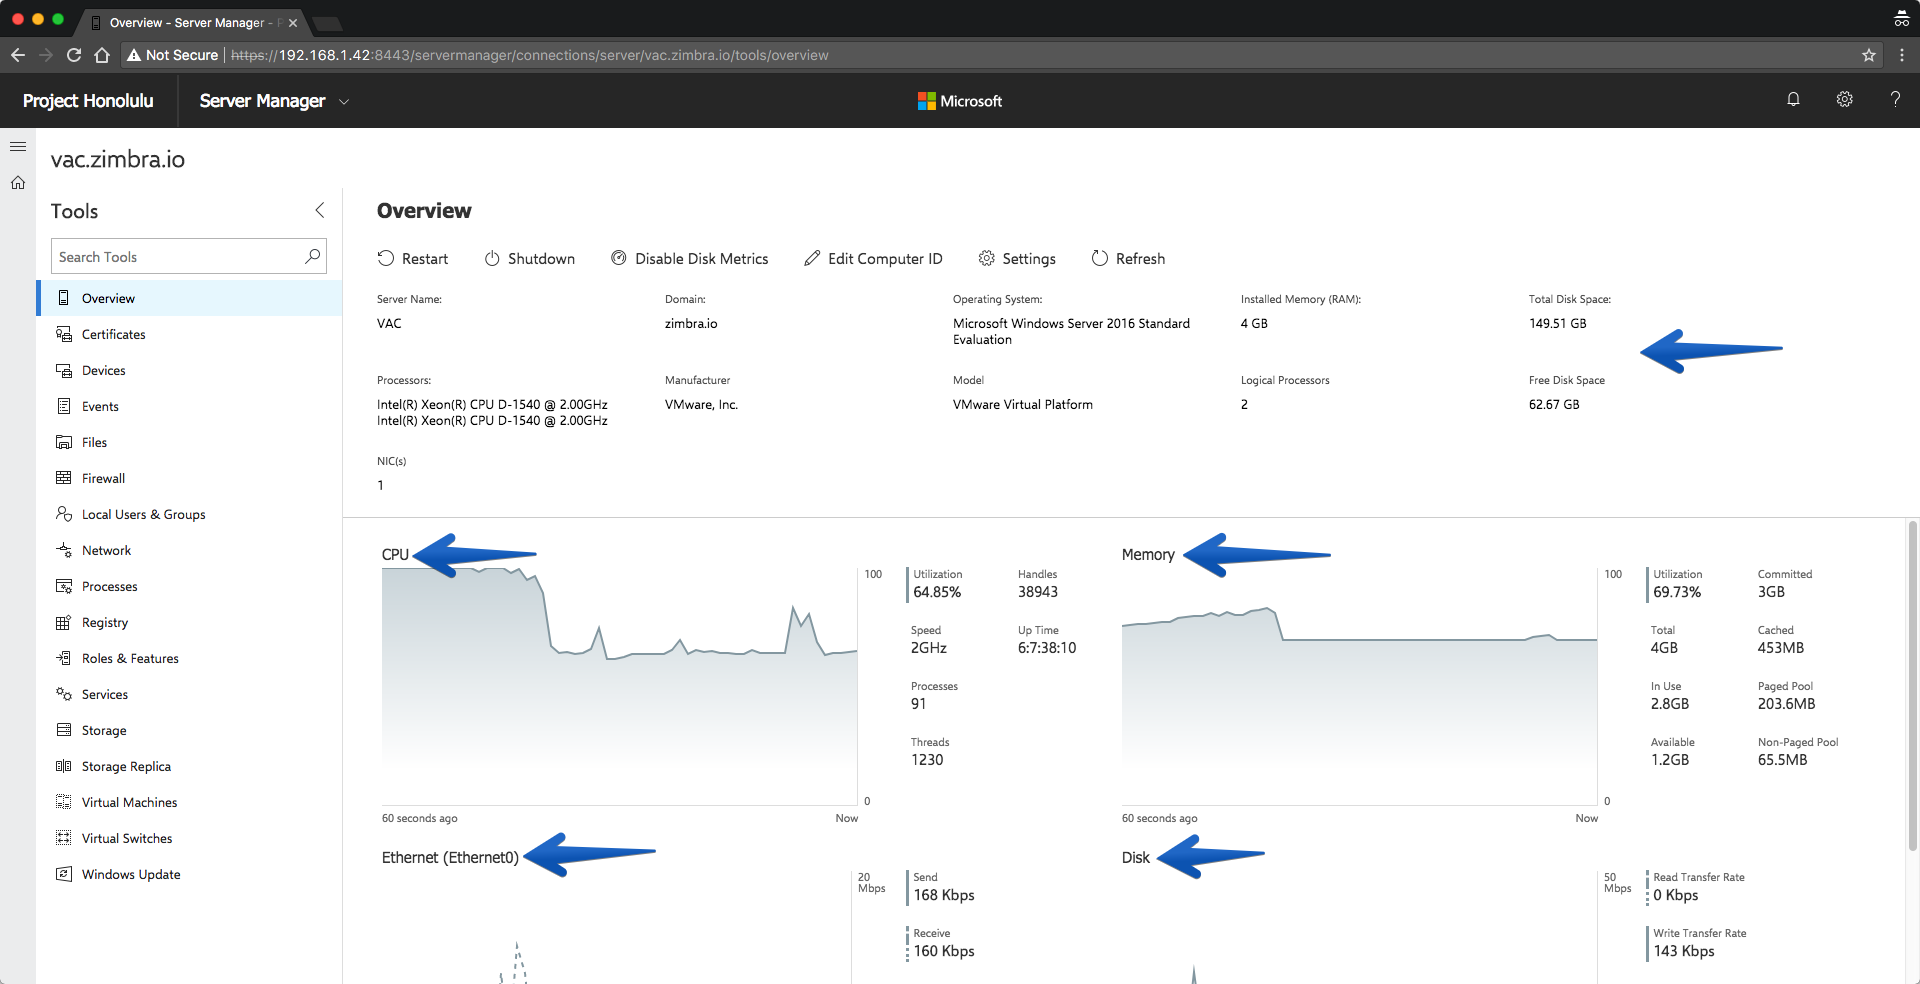
Task: Click the Project Honolulu title link
Action: click(88, 101)
